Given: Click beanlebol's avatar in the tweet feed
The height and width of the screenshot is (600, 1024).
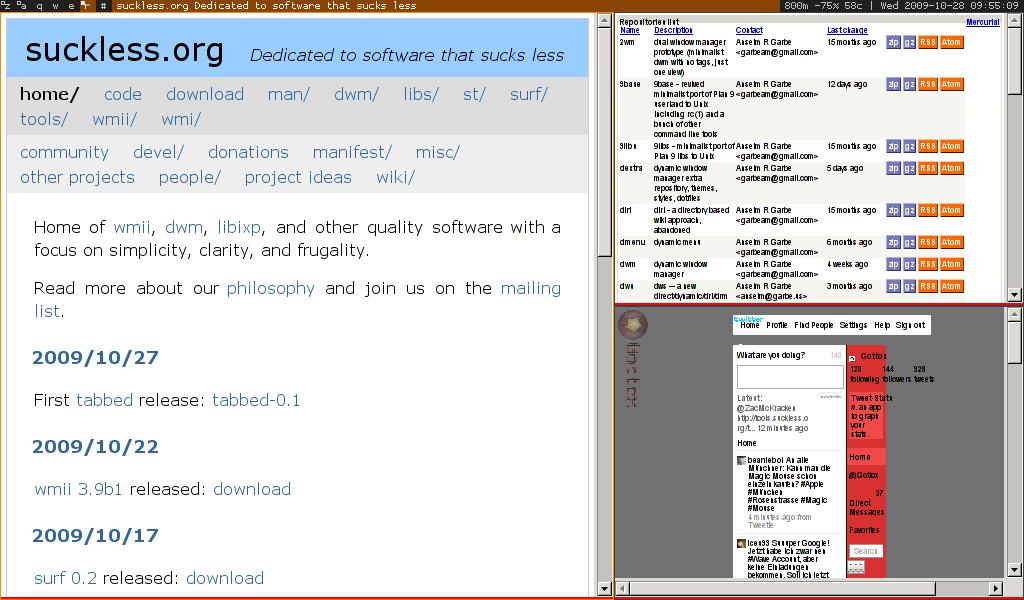Looking at the screenshot, I should pos(741,461).
